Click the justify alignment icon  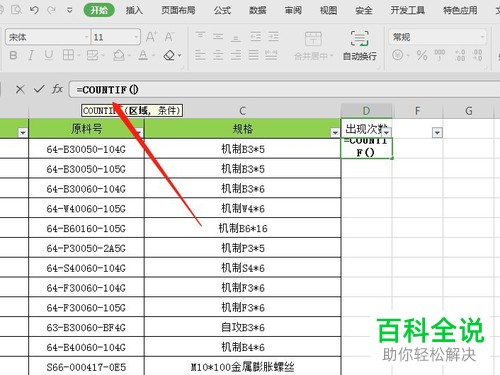[x=254, y=55]
